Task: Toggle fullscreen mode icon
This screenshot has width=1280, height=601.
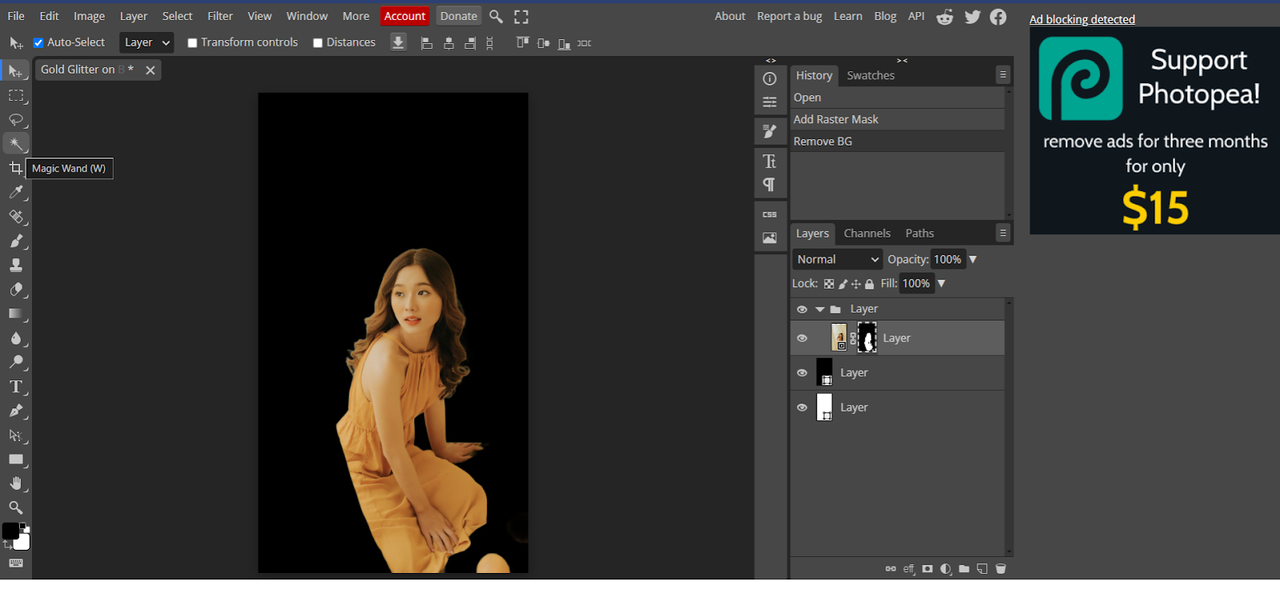Action: click(x=521, y=16)
